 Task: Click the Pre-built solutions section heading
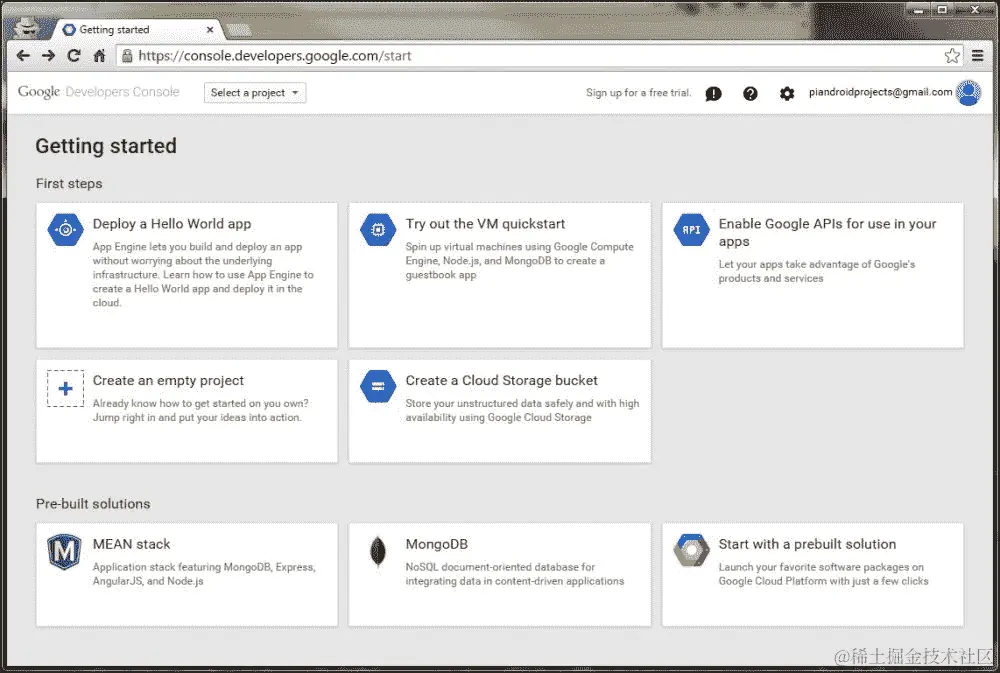pos(93,504)
